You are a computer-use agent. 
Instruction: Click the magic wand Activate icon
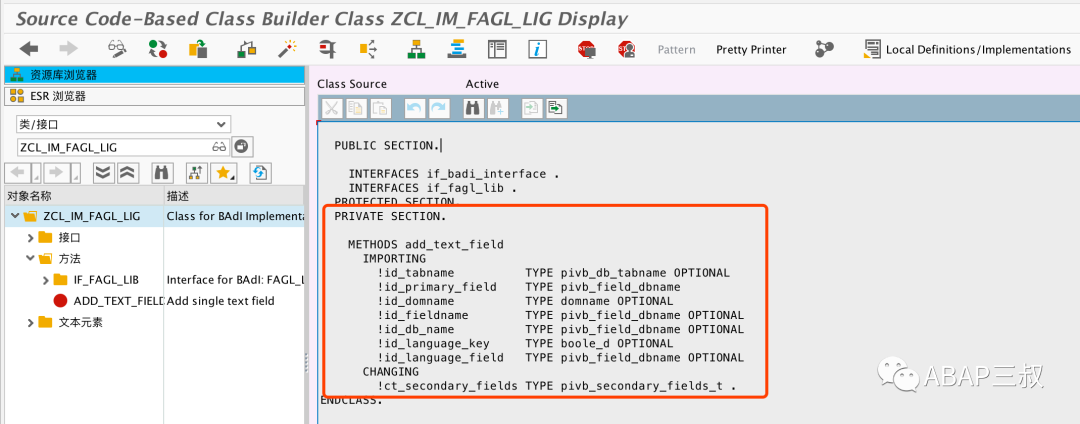tap(287, 49)
